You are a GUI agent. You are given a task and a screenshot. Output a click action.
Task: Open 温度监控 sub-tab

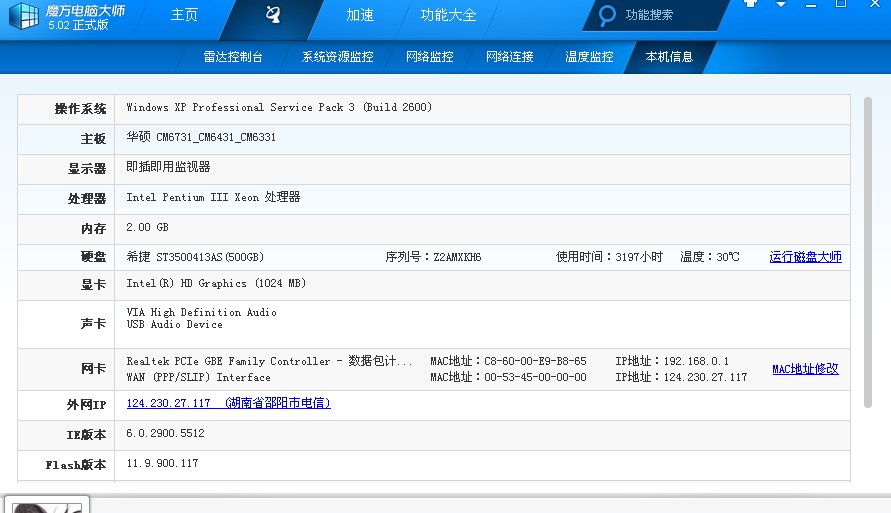pos(589,57)
